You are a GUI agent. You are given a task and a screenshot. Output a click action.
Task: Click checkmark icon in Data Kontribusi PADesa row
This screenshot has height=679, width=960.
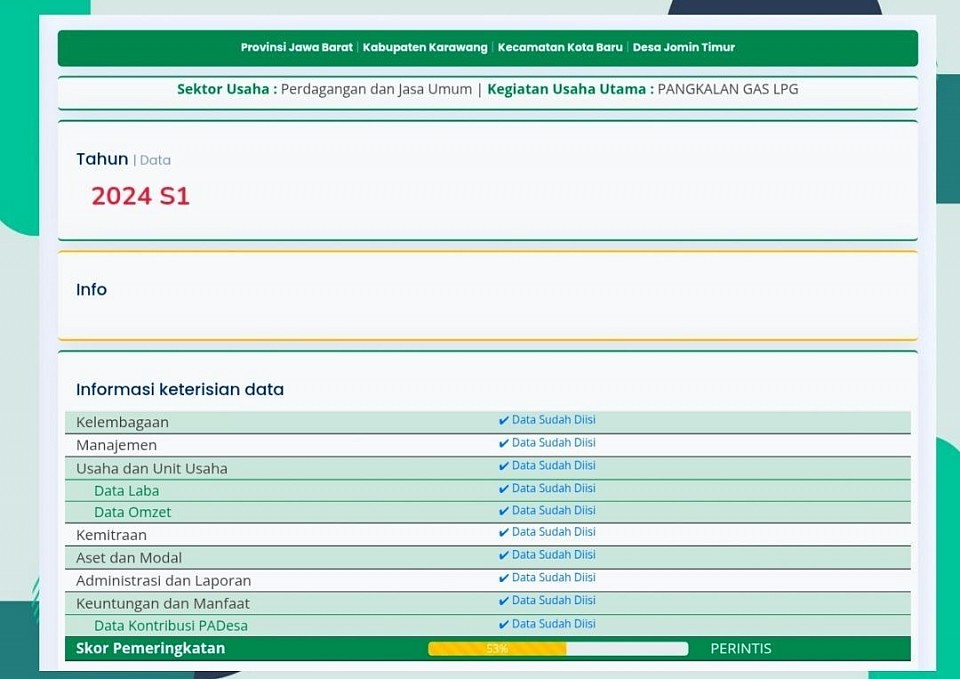coord(504,625)
